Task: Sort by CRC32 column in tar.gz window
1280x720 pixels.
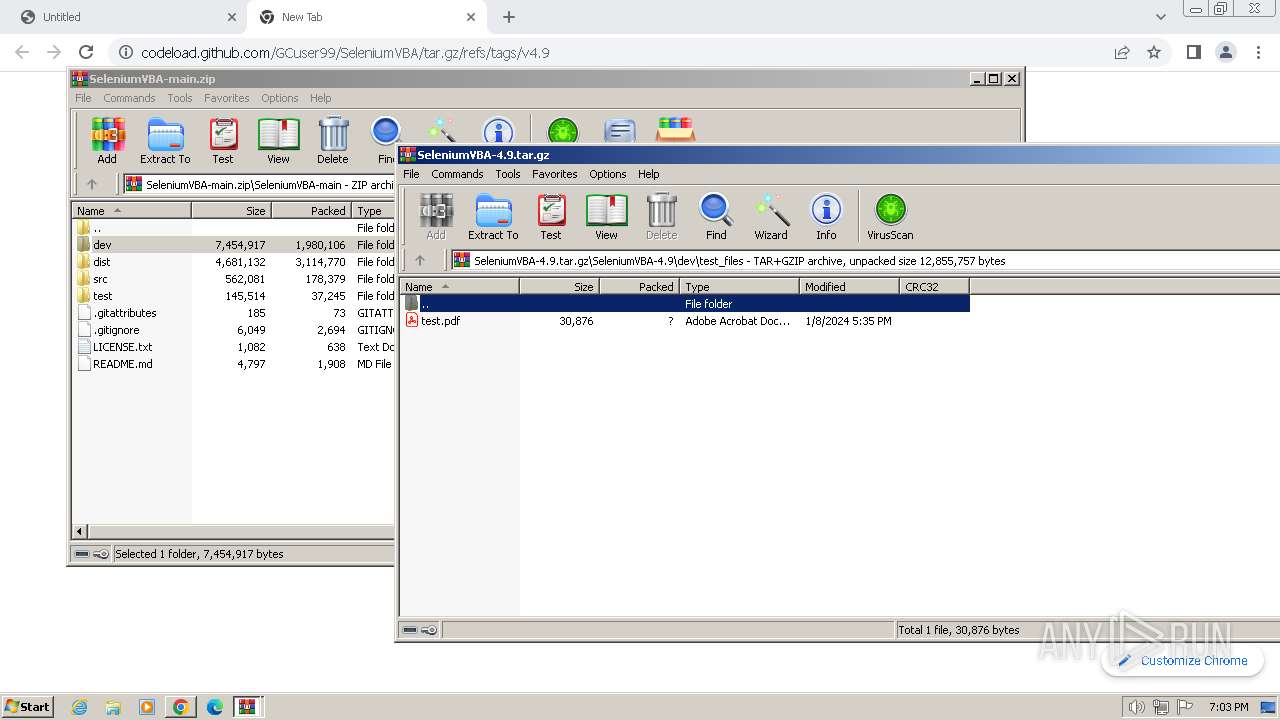Action: [x=934, y=286]
